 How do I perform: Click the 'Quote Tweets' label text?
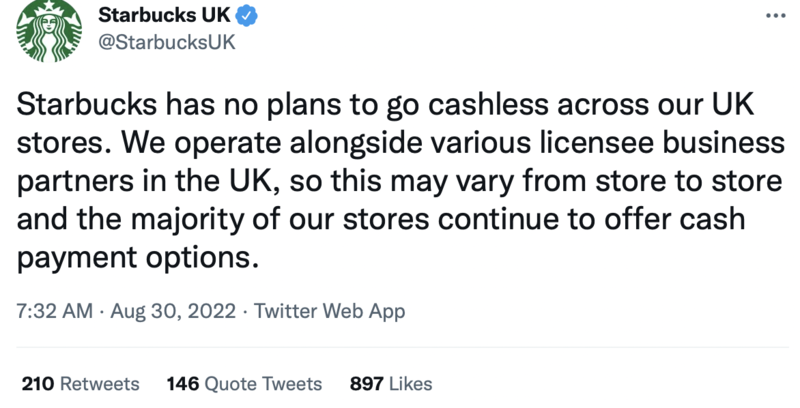pos(263,384)
